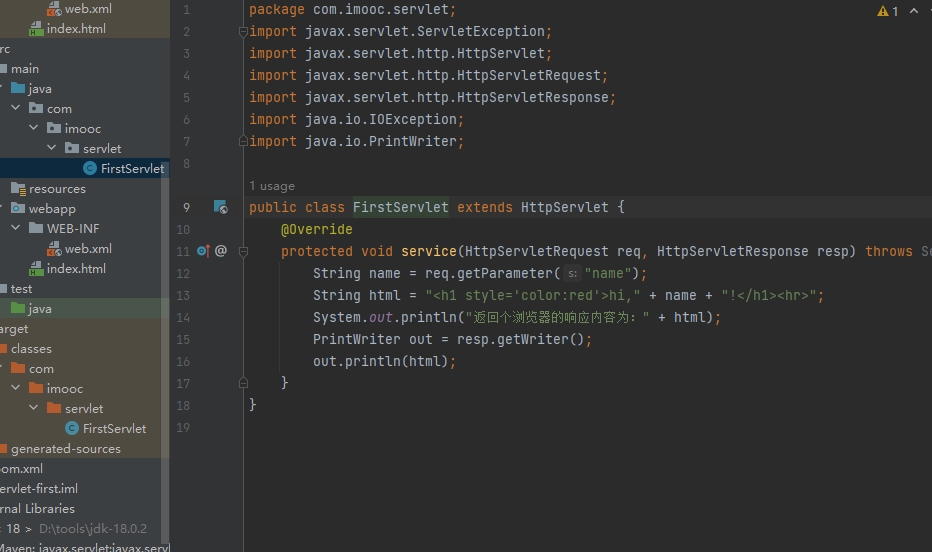Click the @ annotation gutter icon on line 11

(221, 251)
